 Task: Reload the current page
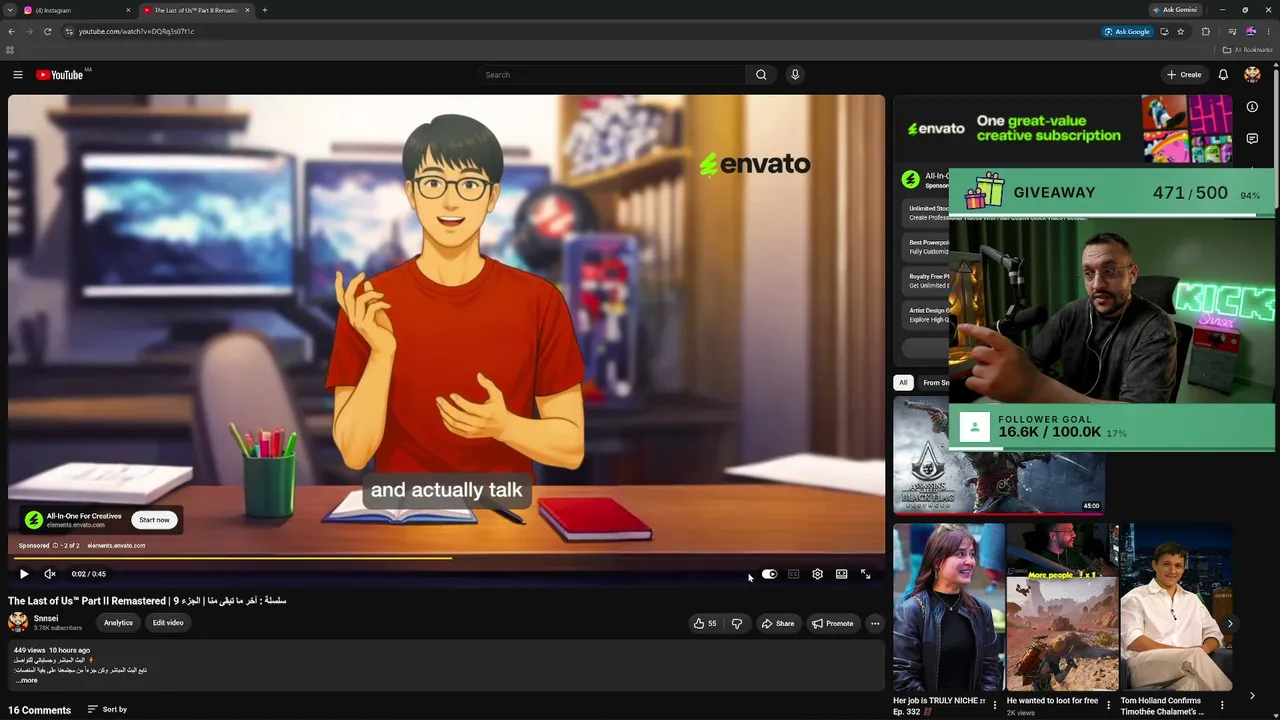click(47, 31)
